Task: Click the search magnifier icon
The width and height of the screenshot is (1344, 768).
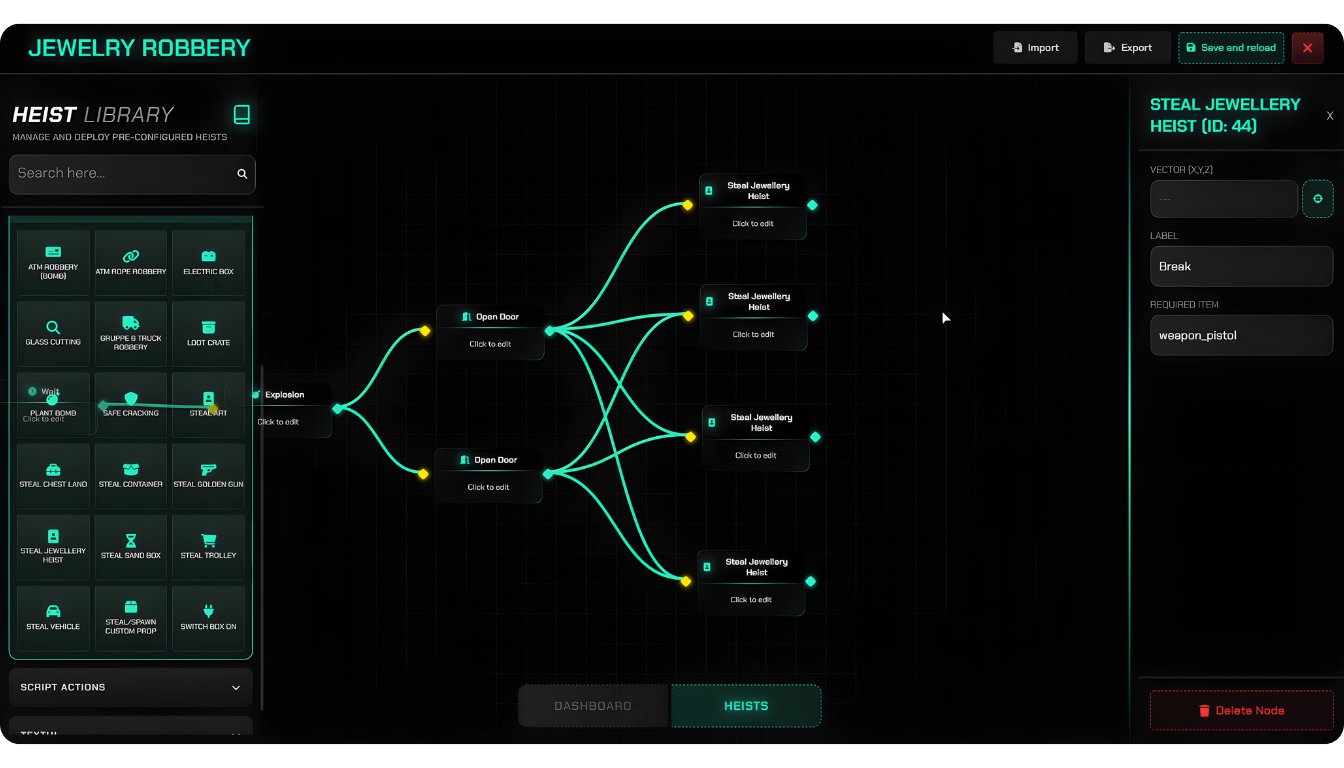Action: [242, 174]
